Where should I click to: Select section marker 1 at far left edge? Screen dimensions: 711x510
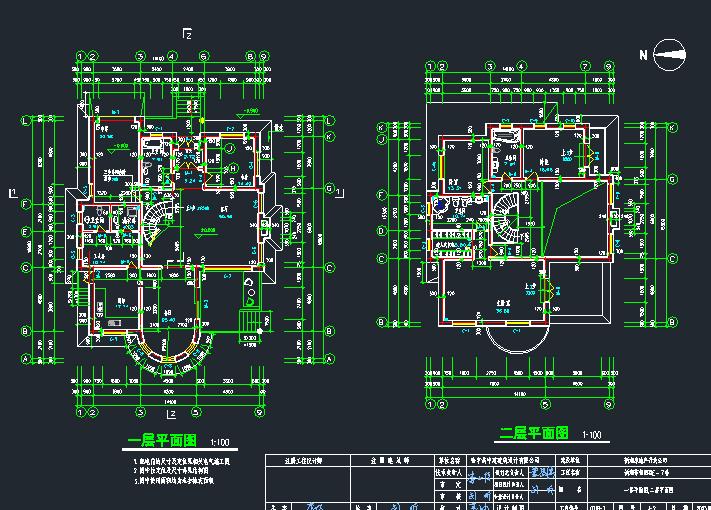click(11, 192)
